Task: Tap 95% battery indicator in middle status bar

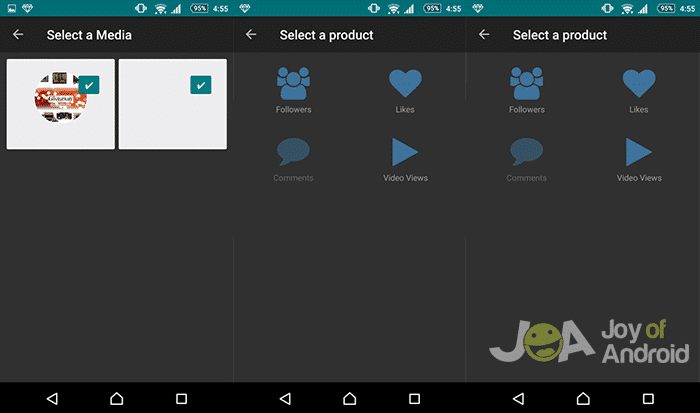Action: click(x=432, y=8)
